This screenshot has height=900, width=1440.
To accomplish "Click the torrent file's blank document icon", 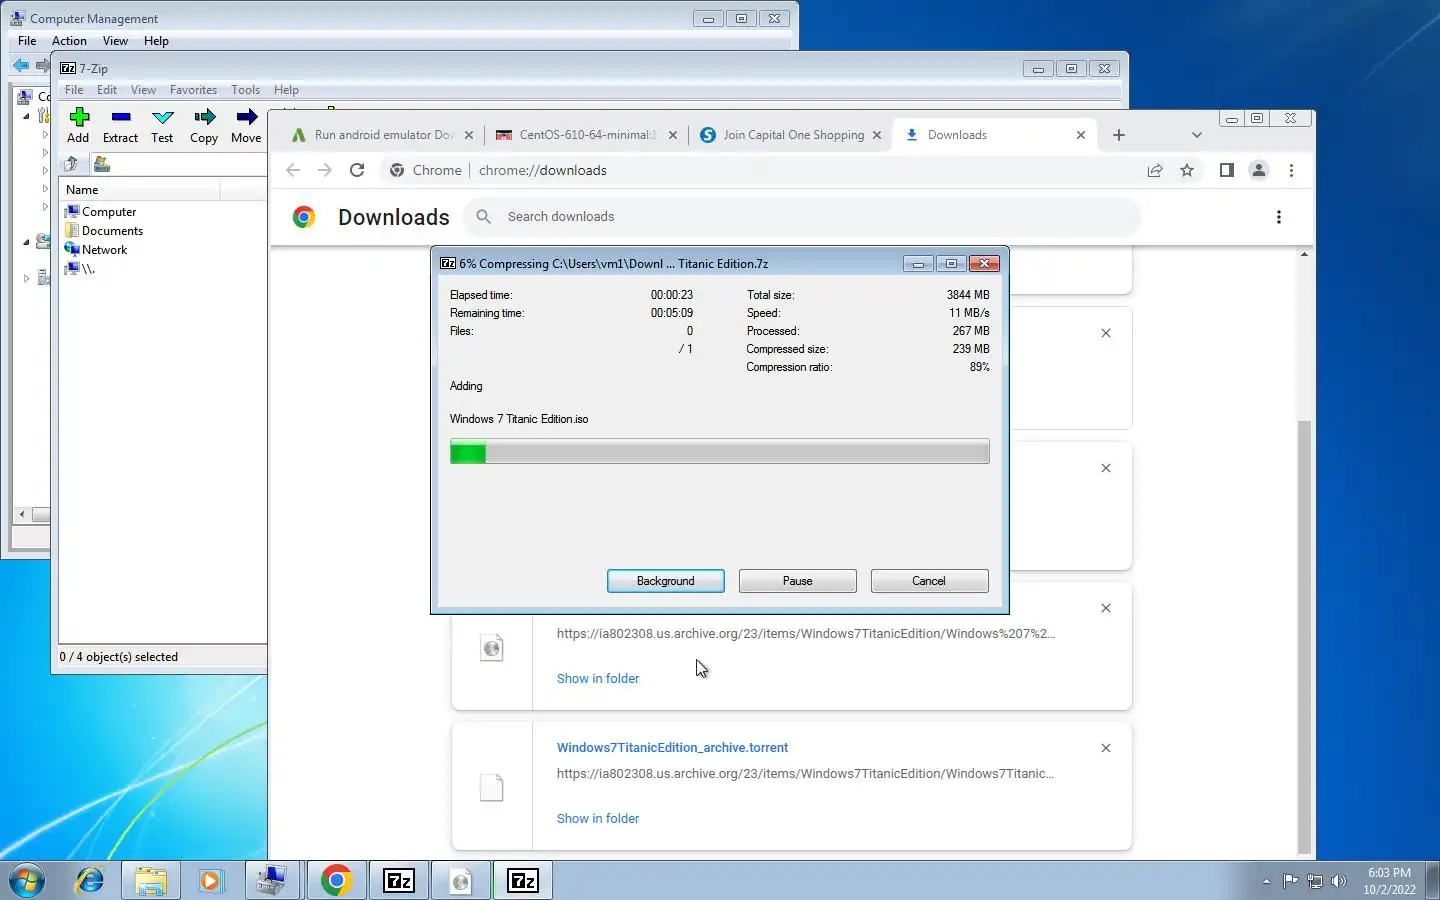I will pyautogui.click(x=491, y=788).
